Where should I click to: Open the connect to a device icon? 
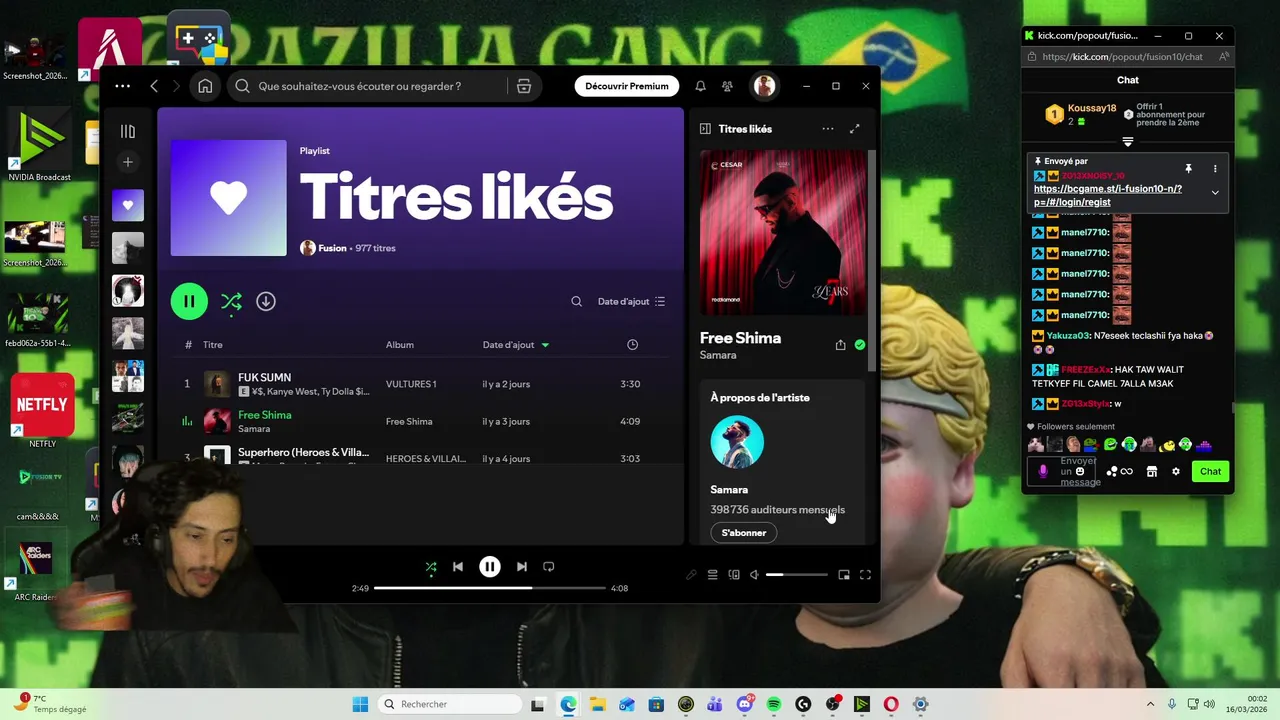click(x=734, y=575)
